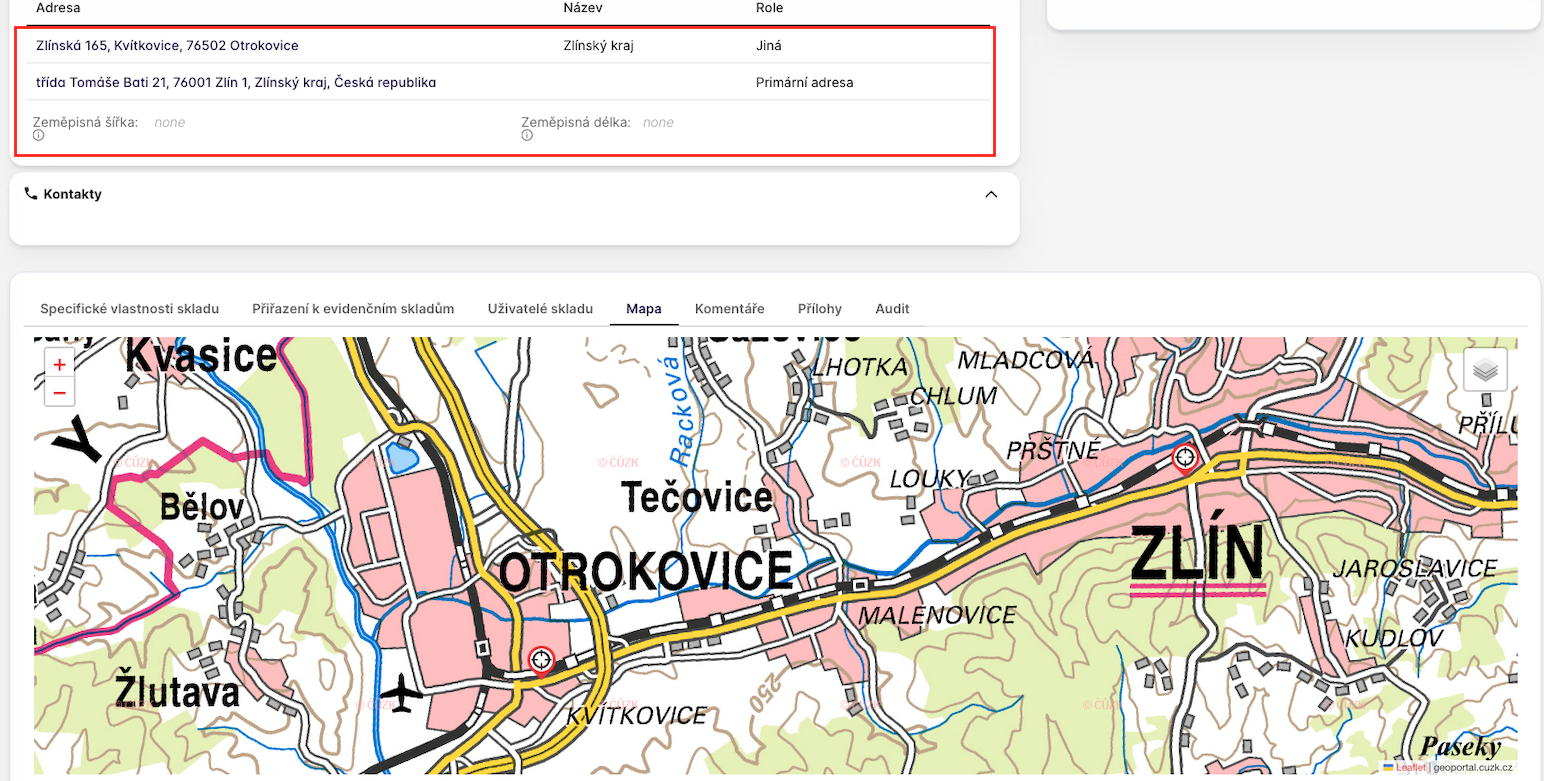Collapse the Kontakty section

click(x=991, y=194)
